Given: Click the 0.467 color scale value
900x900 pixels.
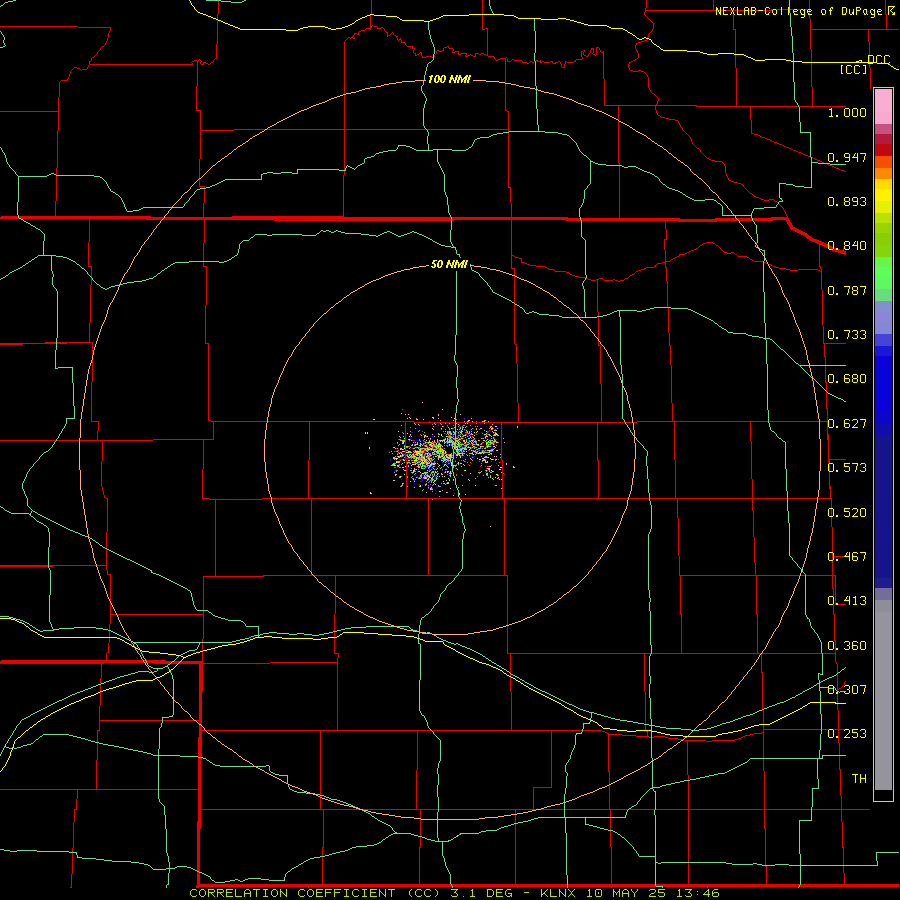Looking at the screenshot, I should coord(847,557).
